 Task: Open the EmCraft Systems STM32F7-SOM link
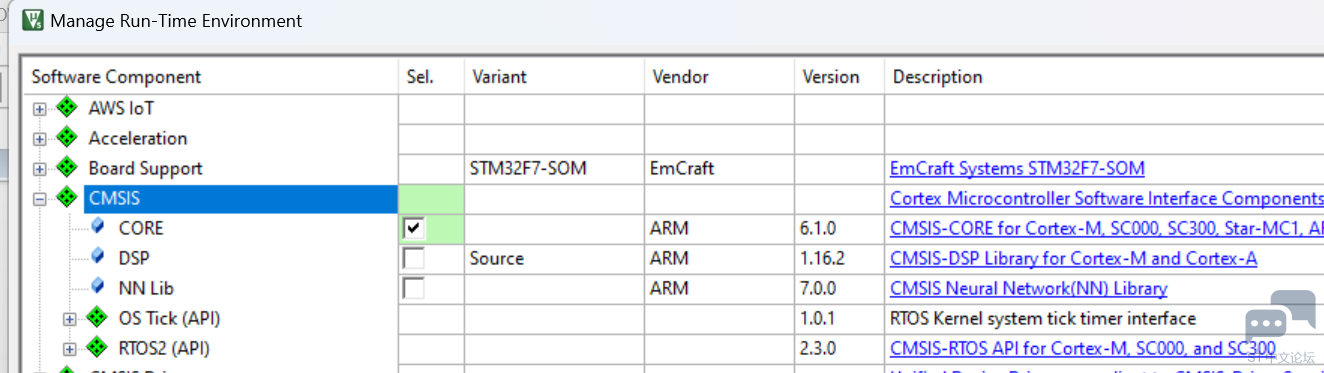1017,169
